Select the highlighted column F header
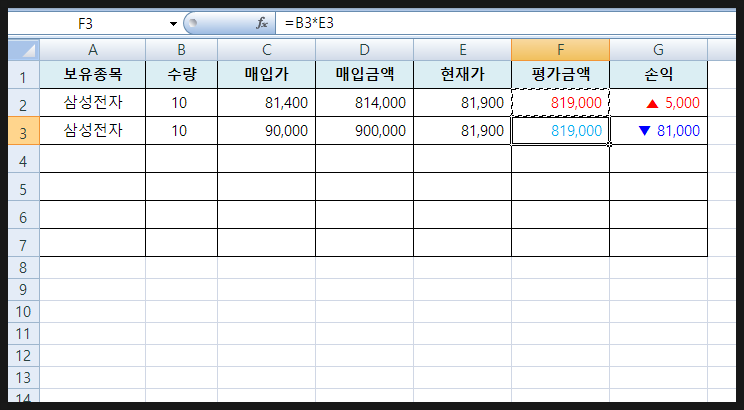Viewport: 744px width, 410px height. tap(560, 50)
